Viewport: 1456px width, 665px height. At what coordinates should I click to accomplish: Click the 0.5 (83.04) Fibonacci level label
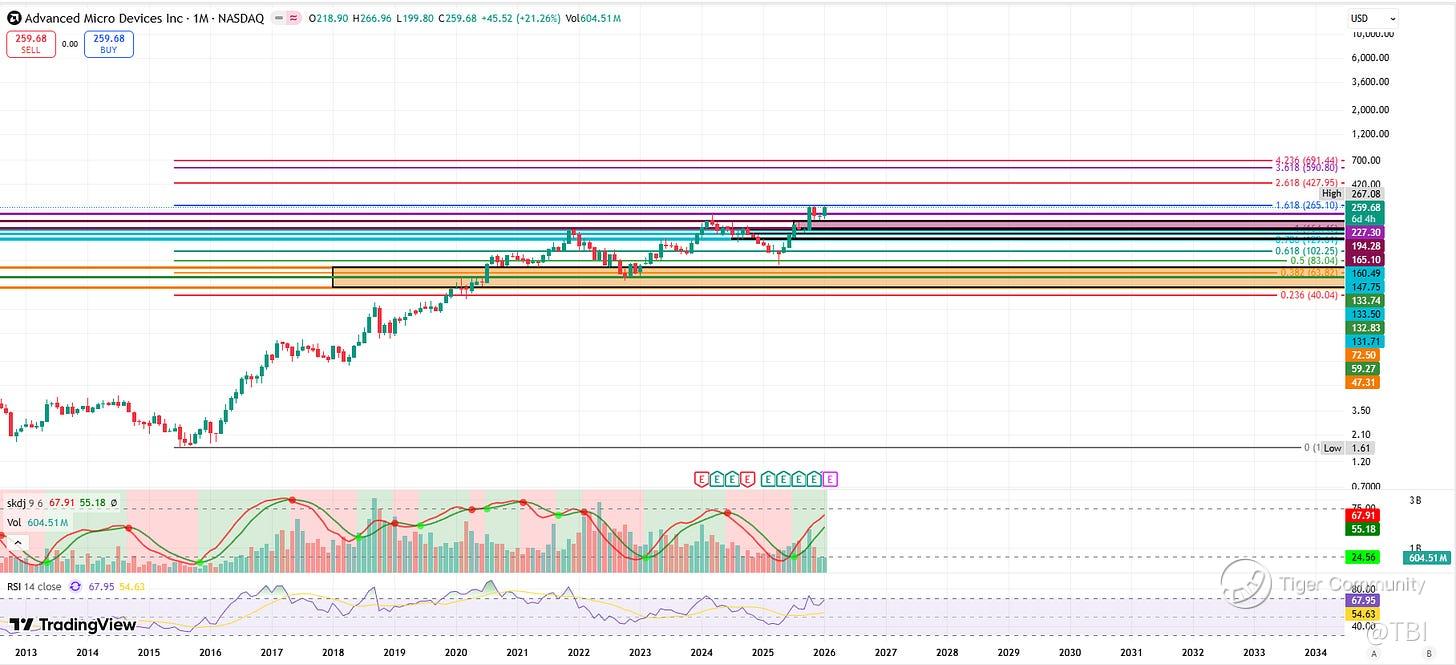tap(1313, 260)
